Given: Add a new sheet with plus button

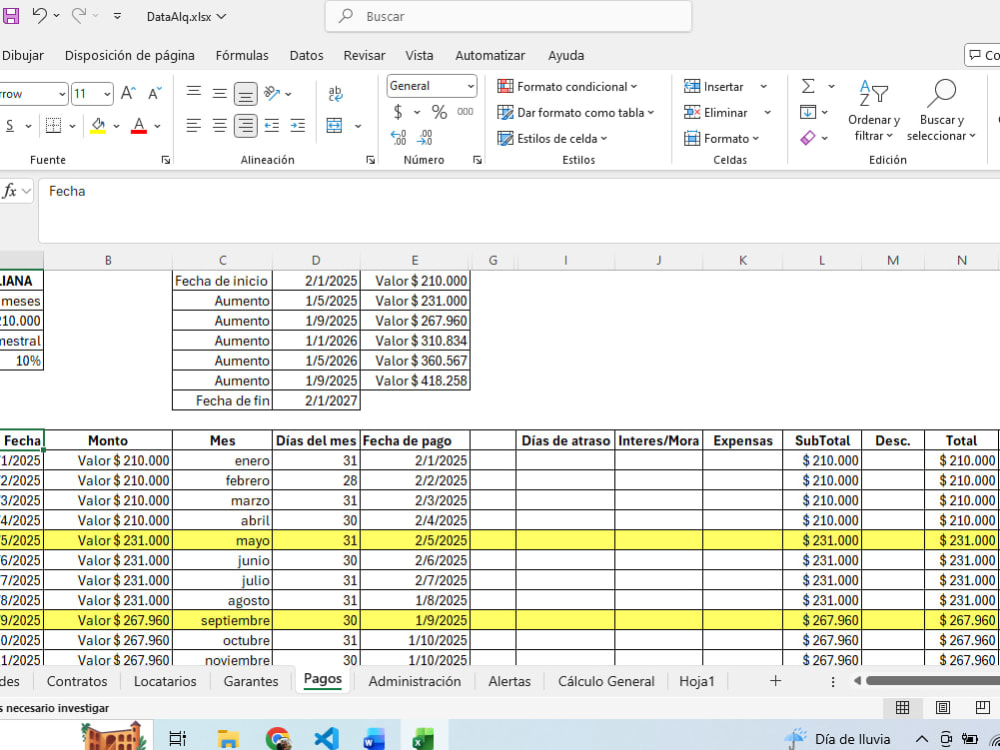Looking at the screenshot, I should (x=775, y=681).
